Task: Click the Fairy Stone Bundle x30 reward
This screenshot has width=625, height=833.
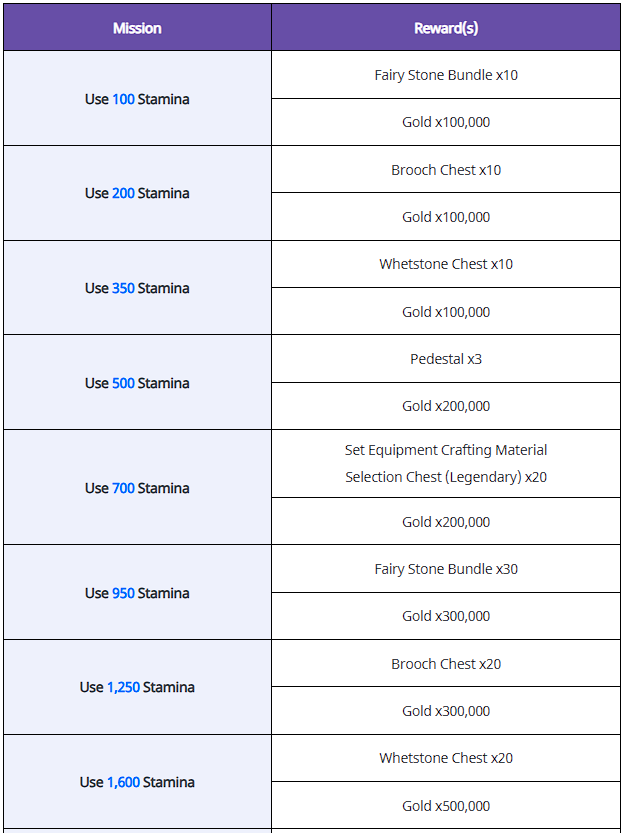Action: pos(446,568)
